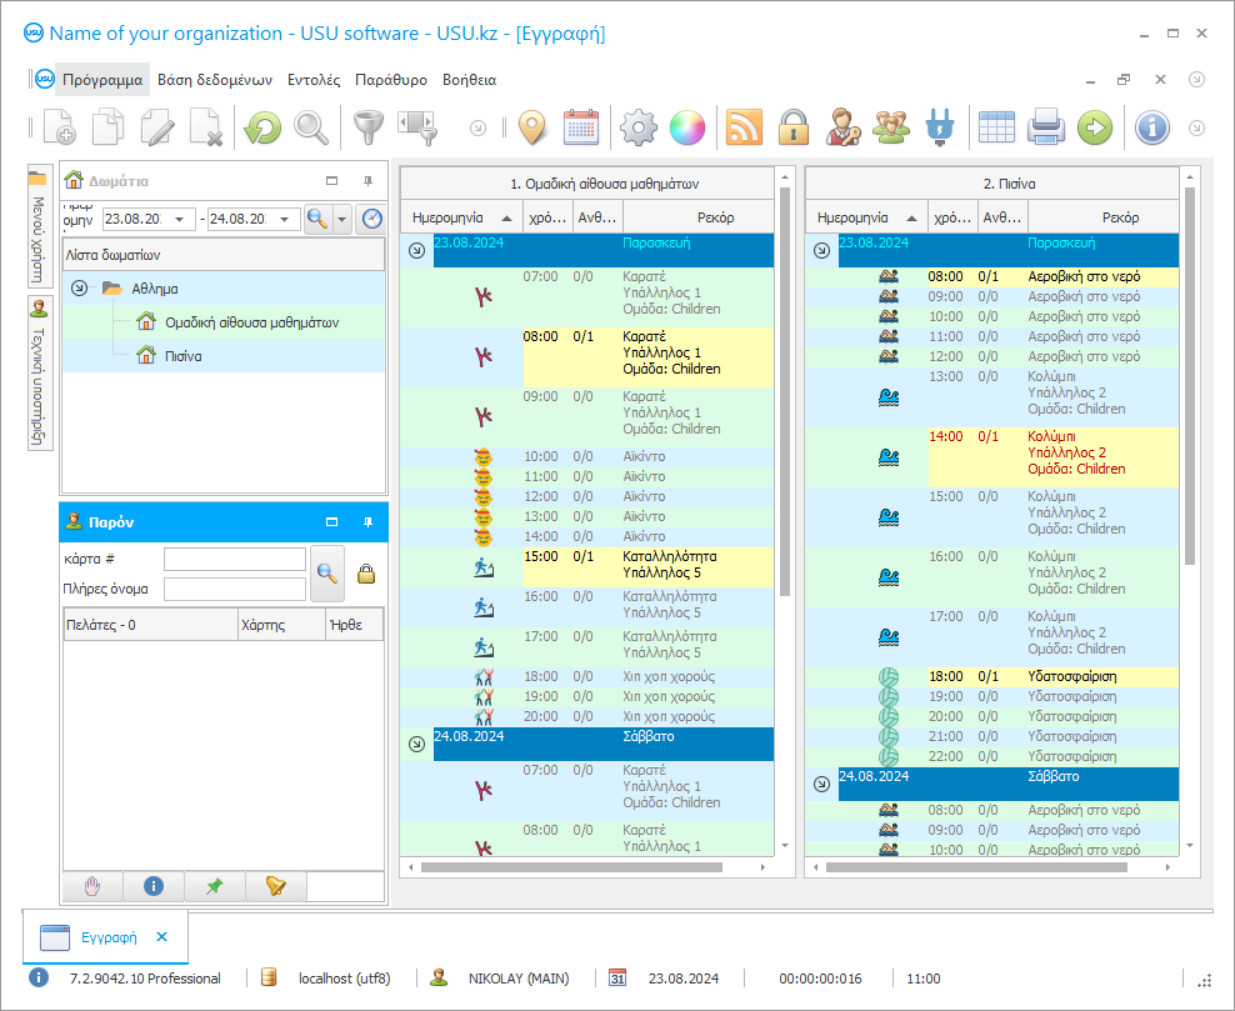
Task: Open settings gear in toolbar
Action: 639,128
